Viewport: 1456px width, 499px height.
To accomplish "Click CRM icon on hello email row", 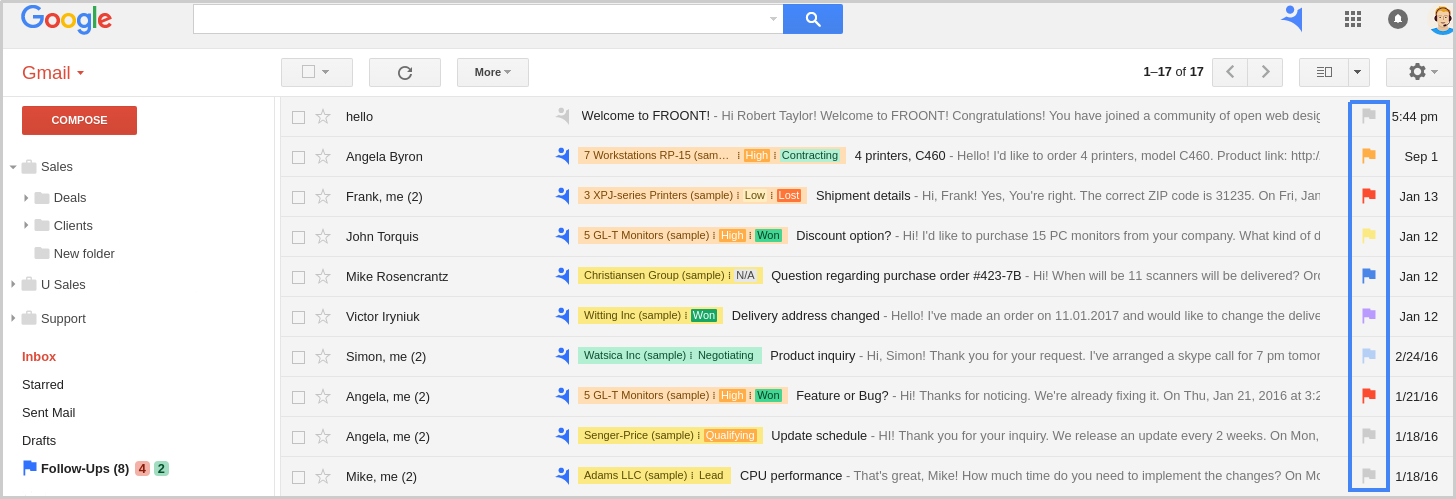I will [x=562, y=116].
